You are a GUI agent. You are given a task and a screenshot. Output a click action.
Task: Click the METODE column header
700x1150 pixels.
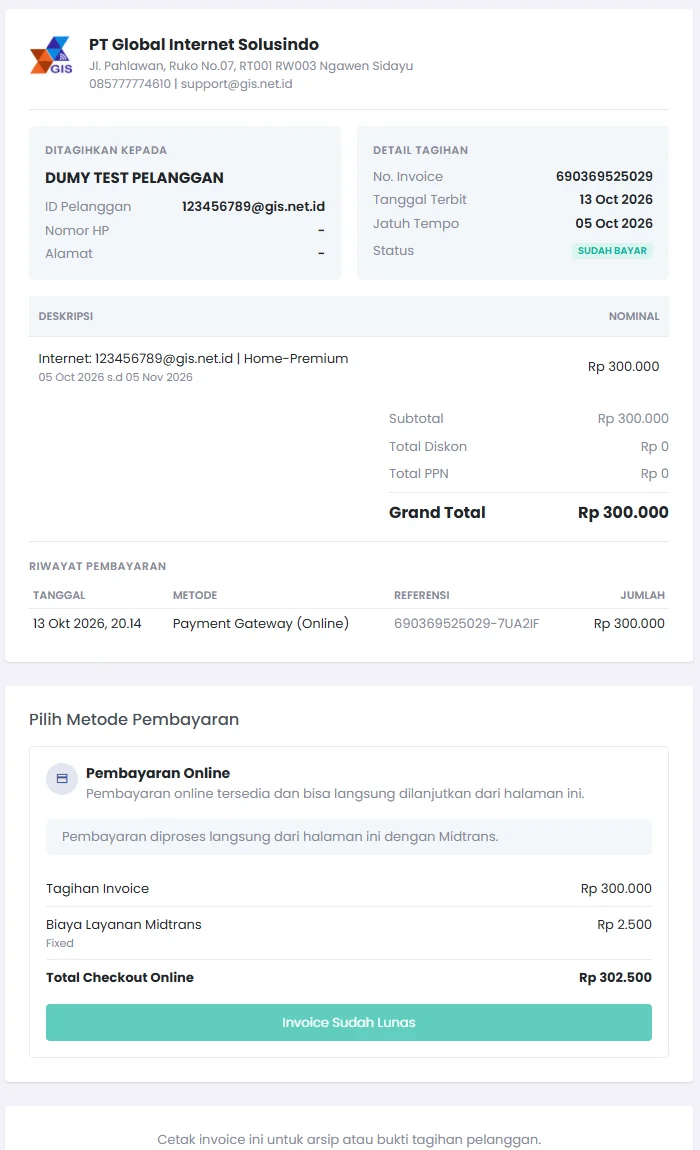pyautogui.click(x=195, y=596)
